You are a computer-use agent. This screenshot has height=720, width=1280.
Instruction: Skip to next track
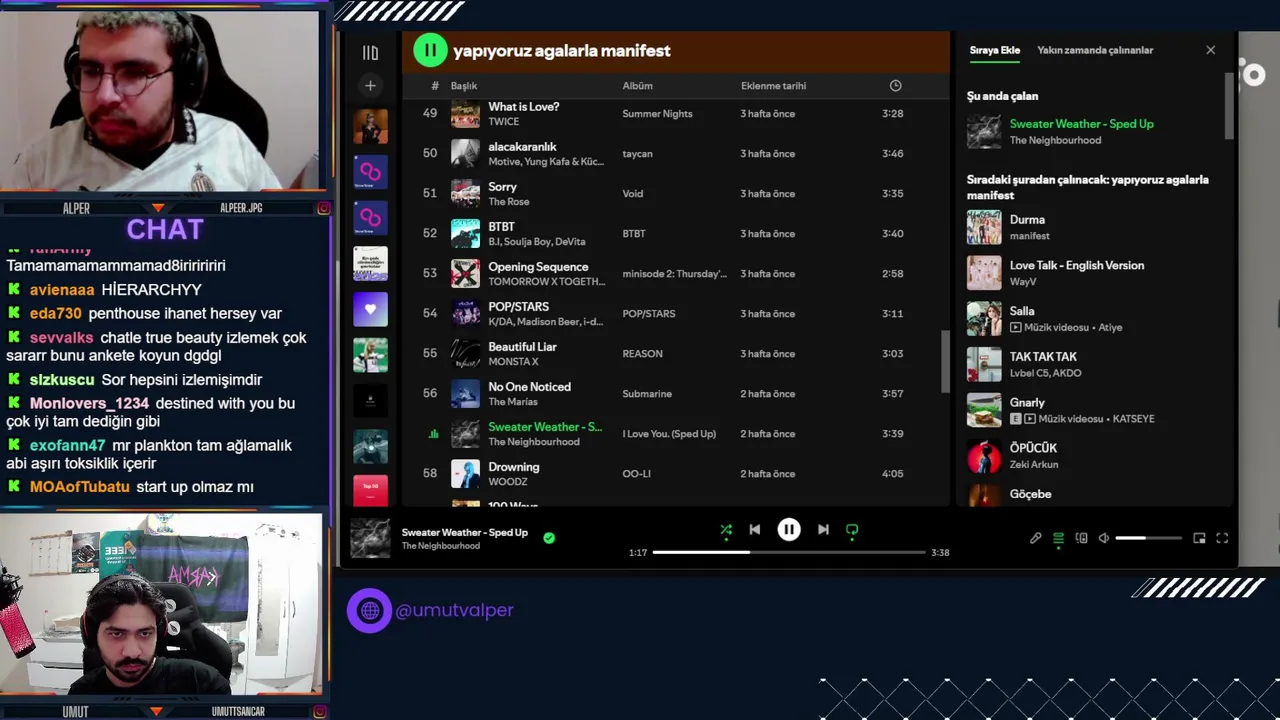[x=823, y=530]
